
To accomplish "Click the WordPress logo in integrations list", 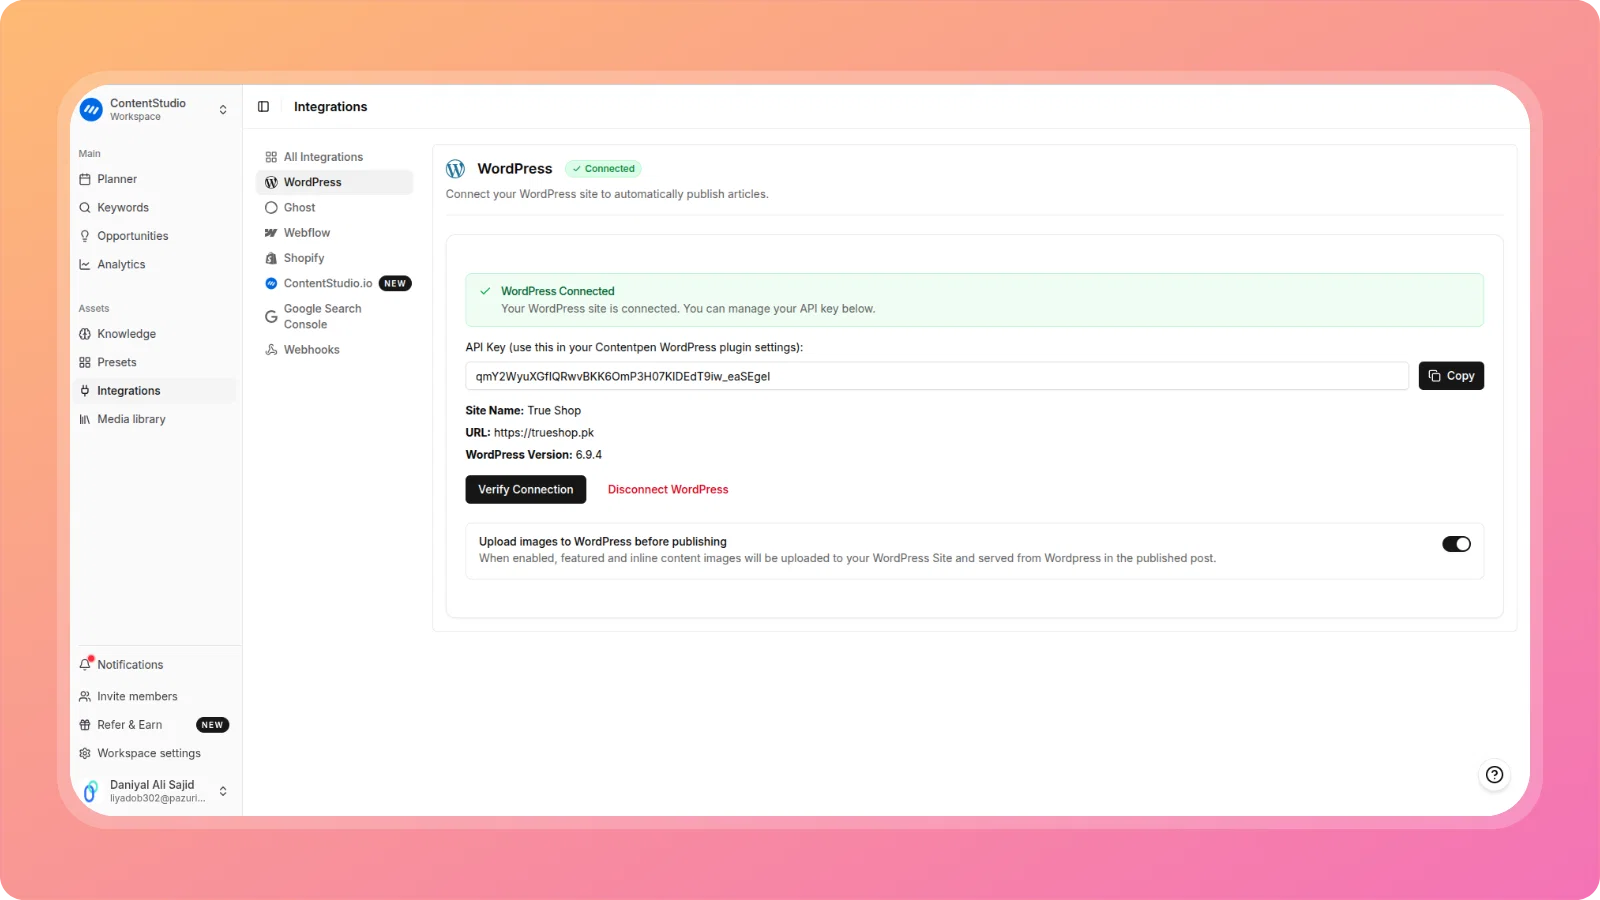I will point(271,183).
